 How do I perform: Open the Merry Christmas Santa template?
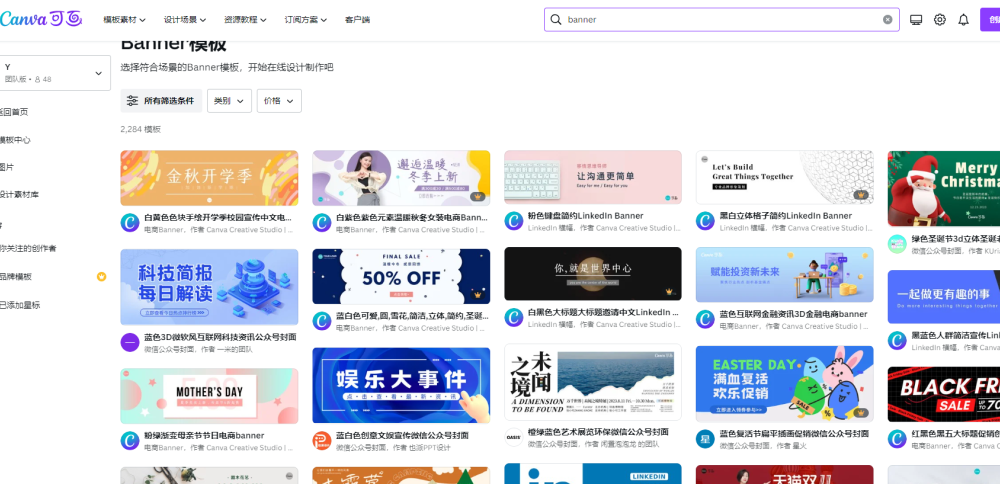(x=944, y=189)
